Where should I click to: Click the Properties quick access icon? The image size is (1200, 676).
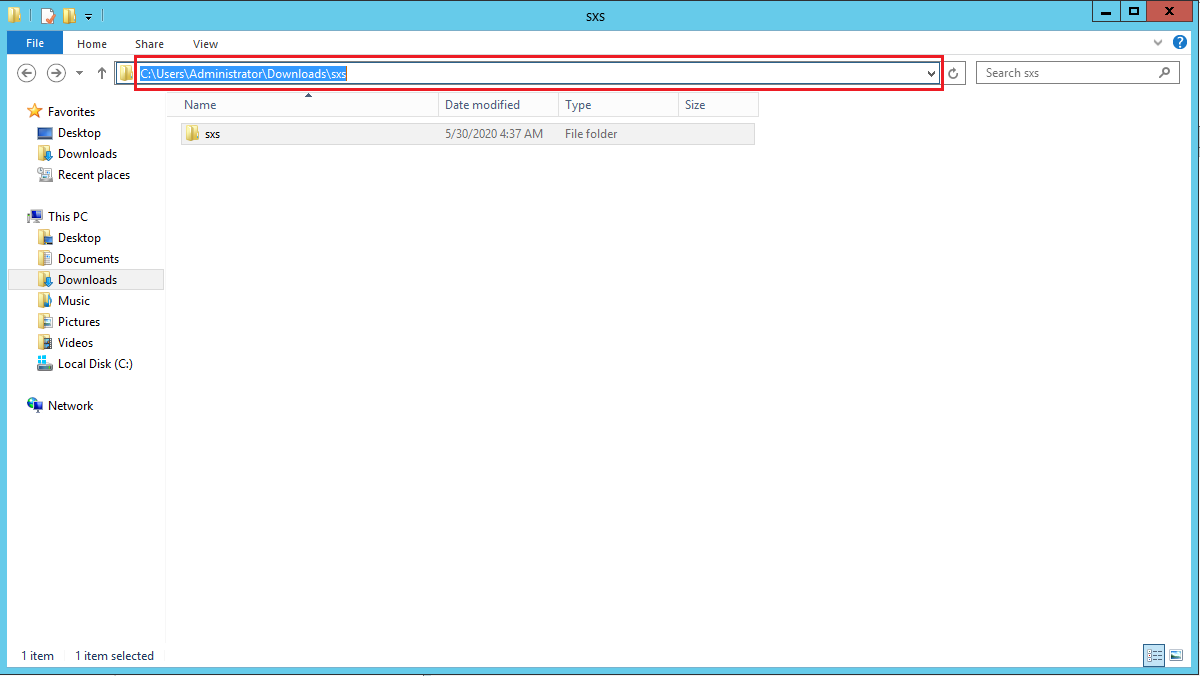[x=47, y=15]
